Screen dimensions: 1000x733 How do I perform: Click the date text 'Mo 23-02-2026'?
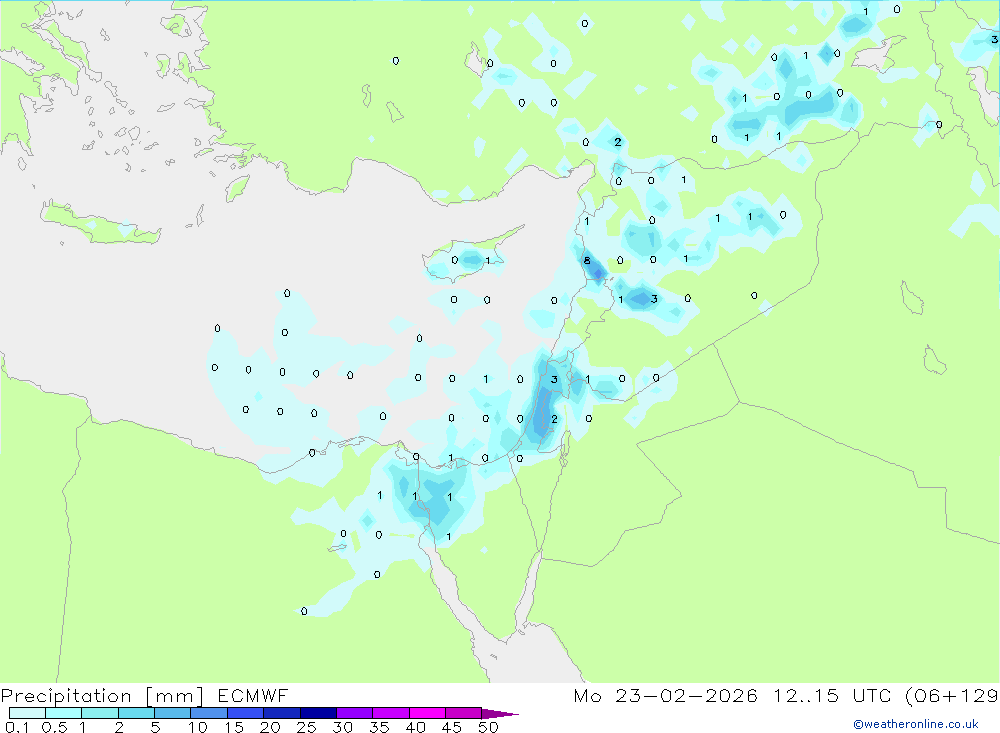point(666,695)
